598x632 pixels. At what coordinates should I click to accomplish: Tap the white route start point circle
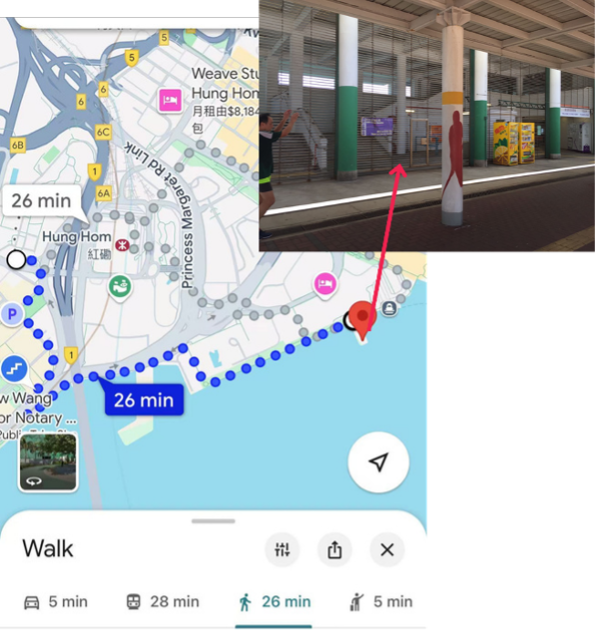click(17, 261)
